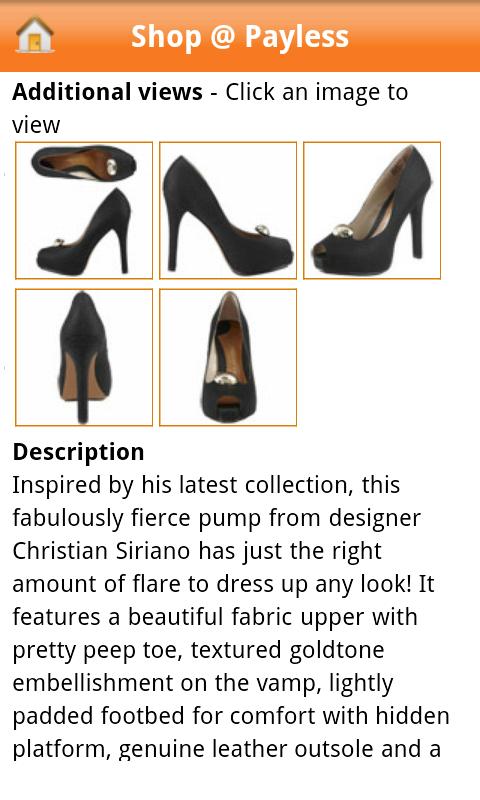This screenshot has width=480, height=800.
Task: Tap the home icon in the header
Action: [35, 35]
